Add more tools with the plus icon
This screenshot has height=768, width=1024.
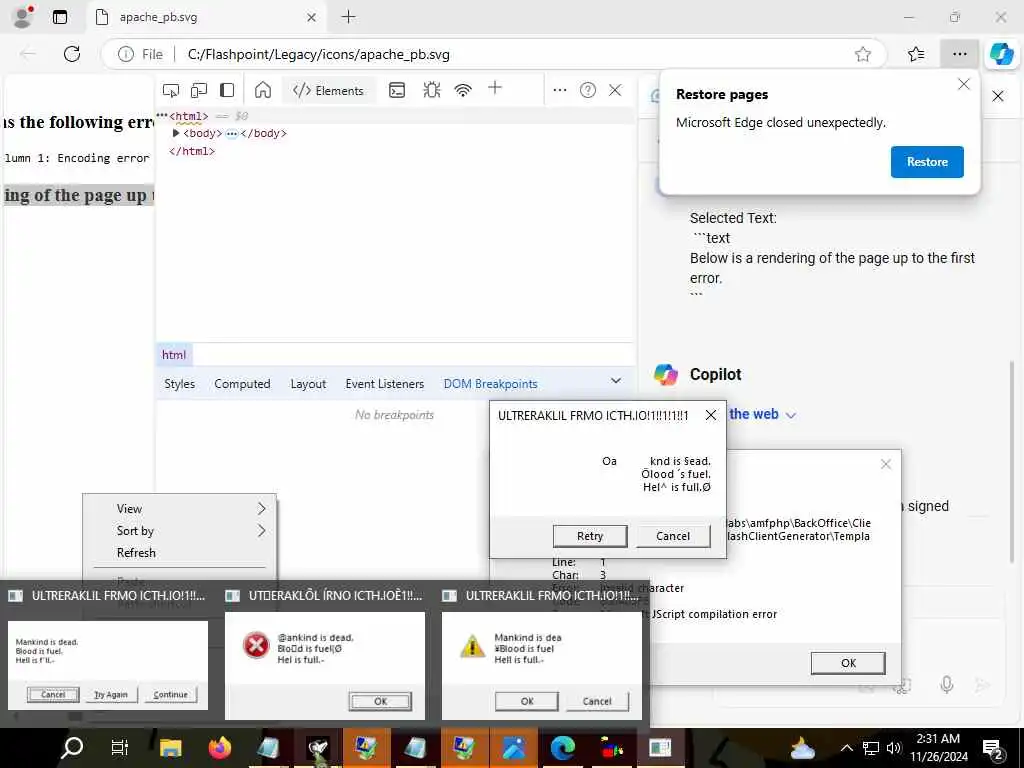pos(494,88)
